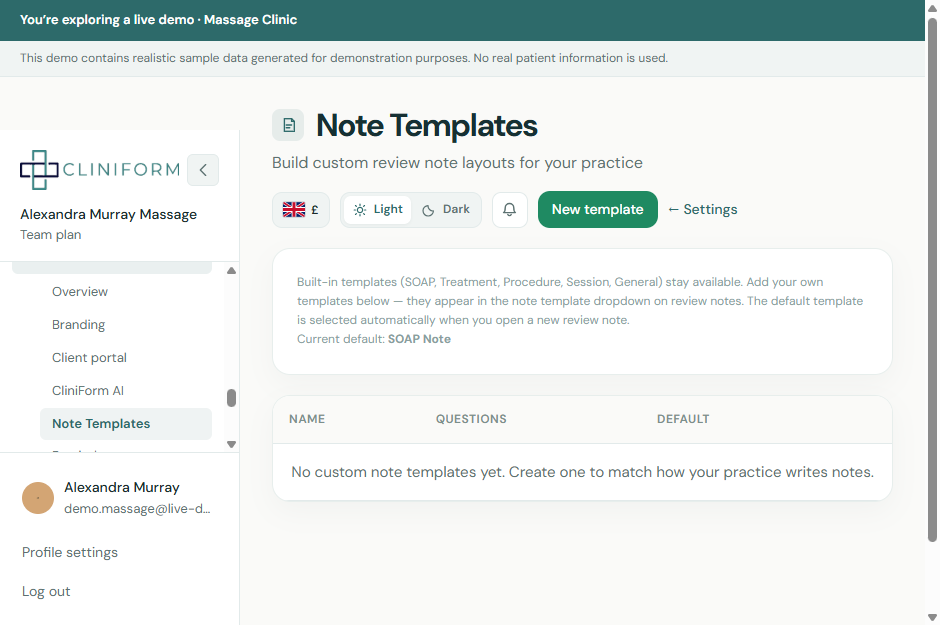
Task: Switch to Dark theme
Action: (x=446, y=210)
